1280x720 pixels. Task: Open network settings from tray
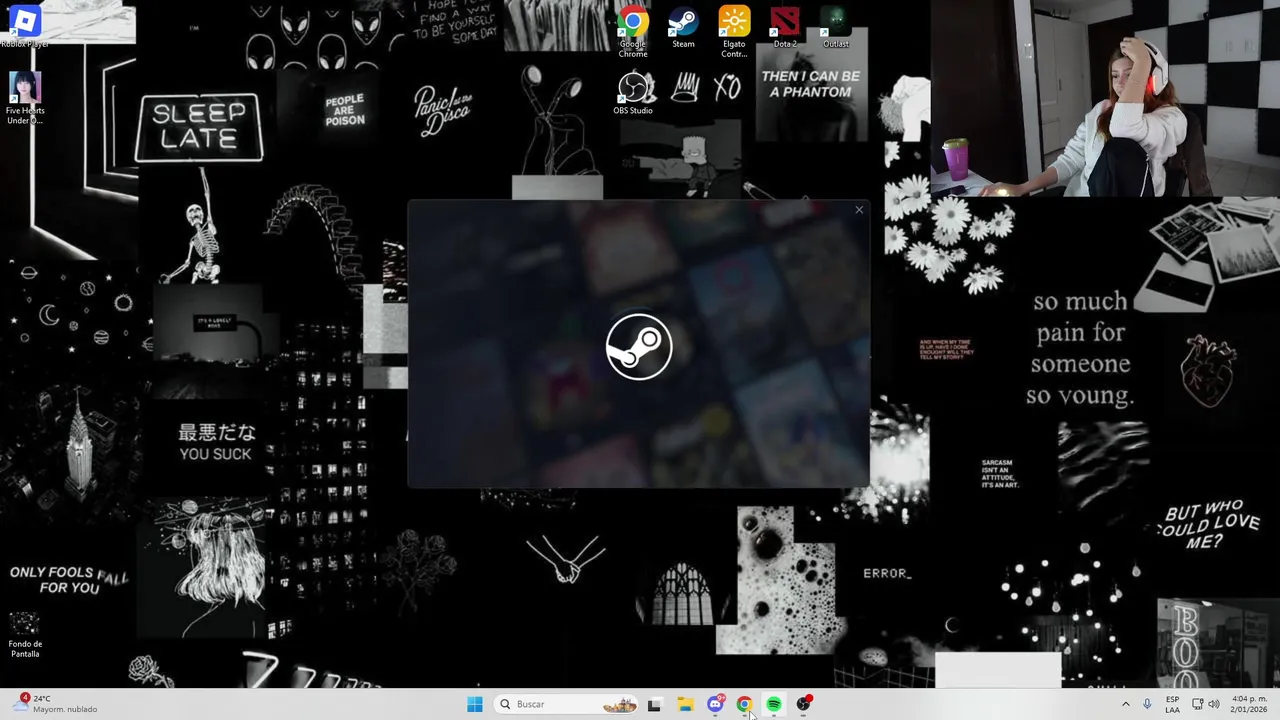tap(1197, 704)
